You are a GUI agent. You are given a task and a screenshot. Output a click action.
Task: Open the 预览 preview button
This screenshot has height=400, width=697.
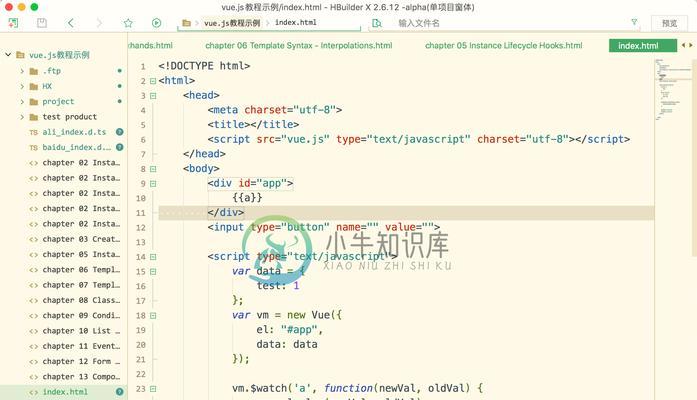click(669, 23)
